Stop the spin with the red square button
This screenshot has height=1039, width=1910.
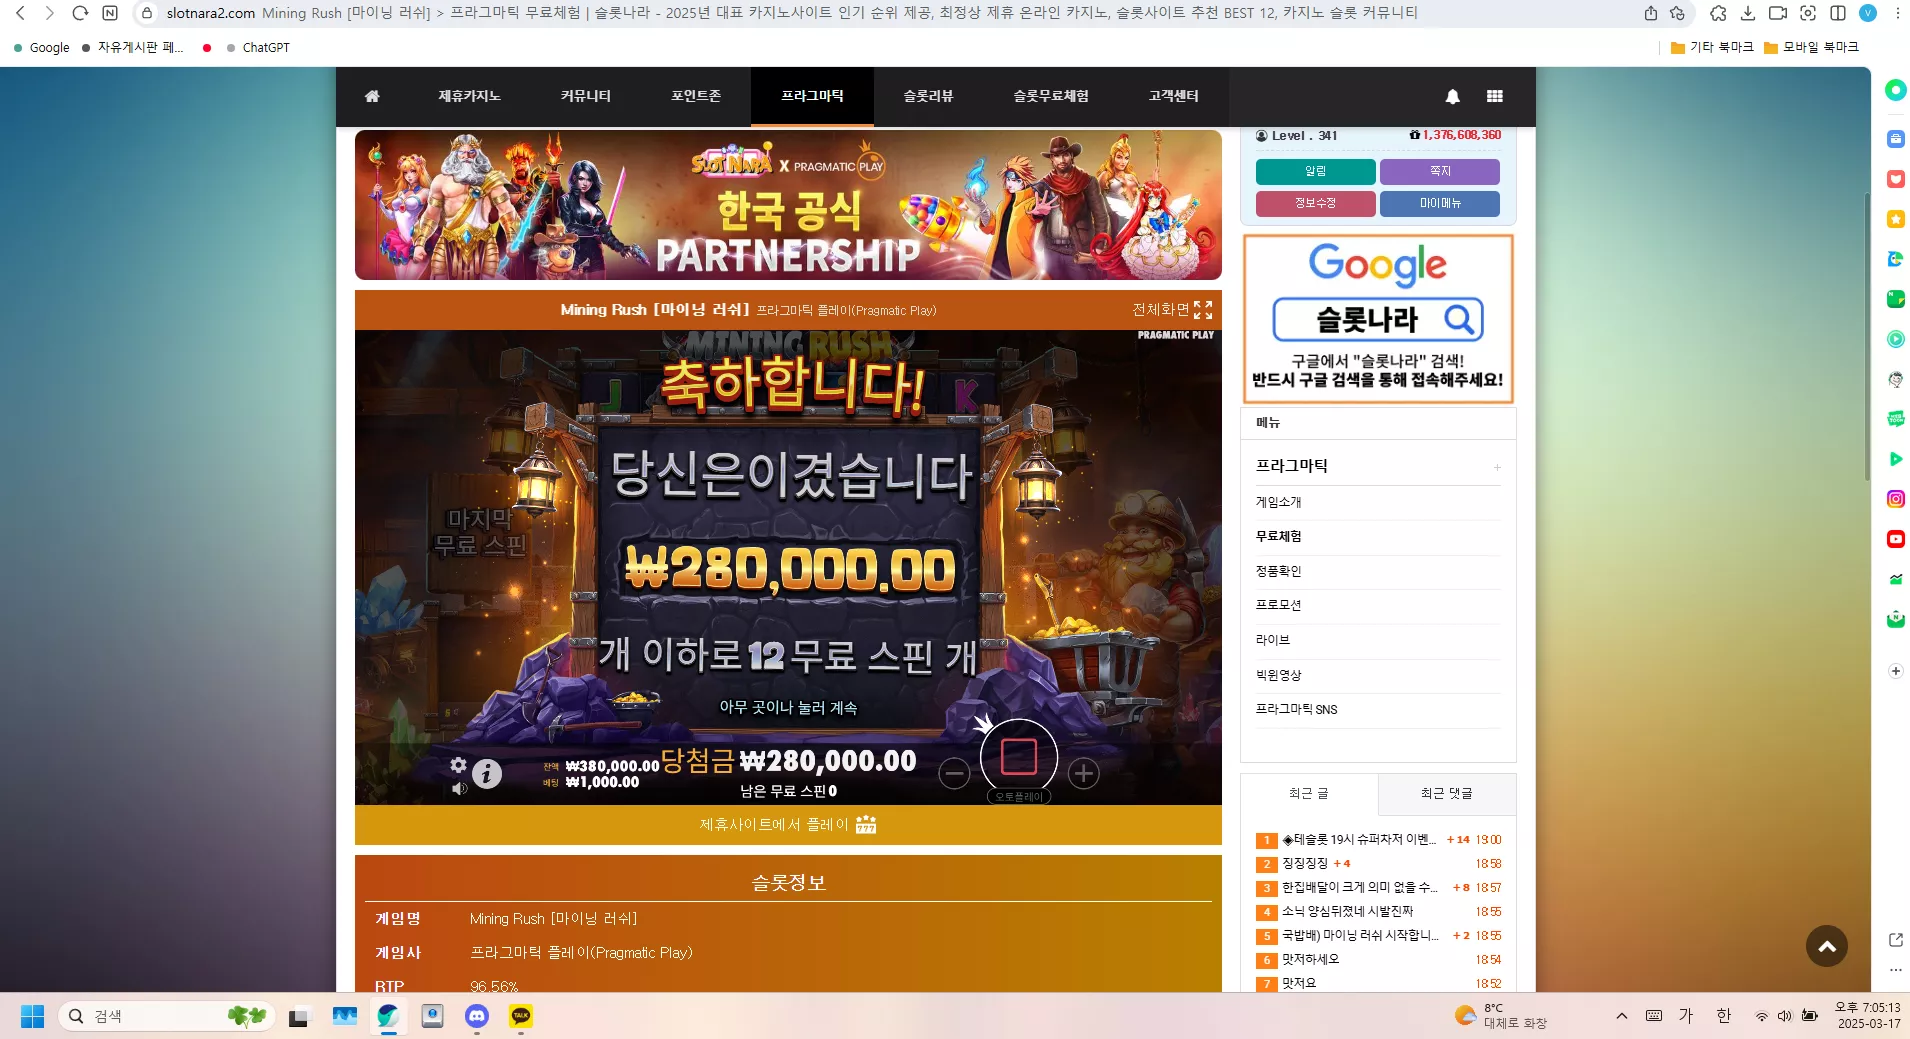[1019, 757]
